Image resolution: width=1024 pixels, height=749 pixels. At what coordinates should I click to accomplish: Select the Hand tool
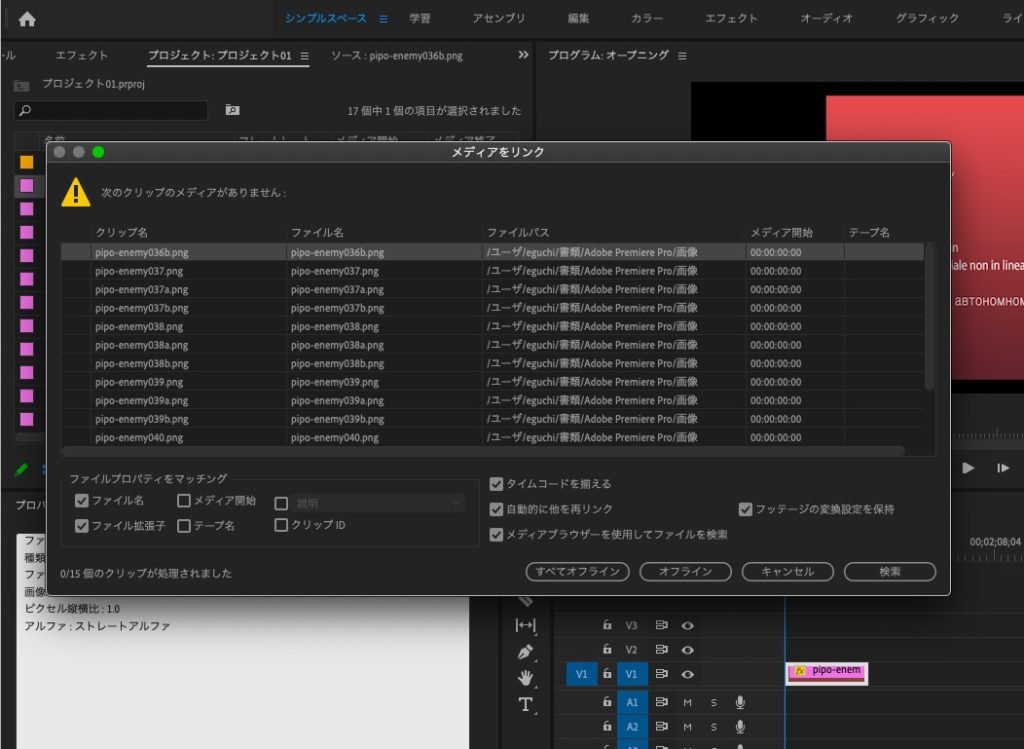click(526, 678)
